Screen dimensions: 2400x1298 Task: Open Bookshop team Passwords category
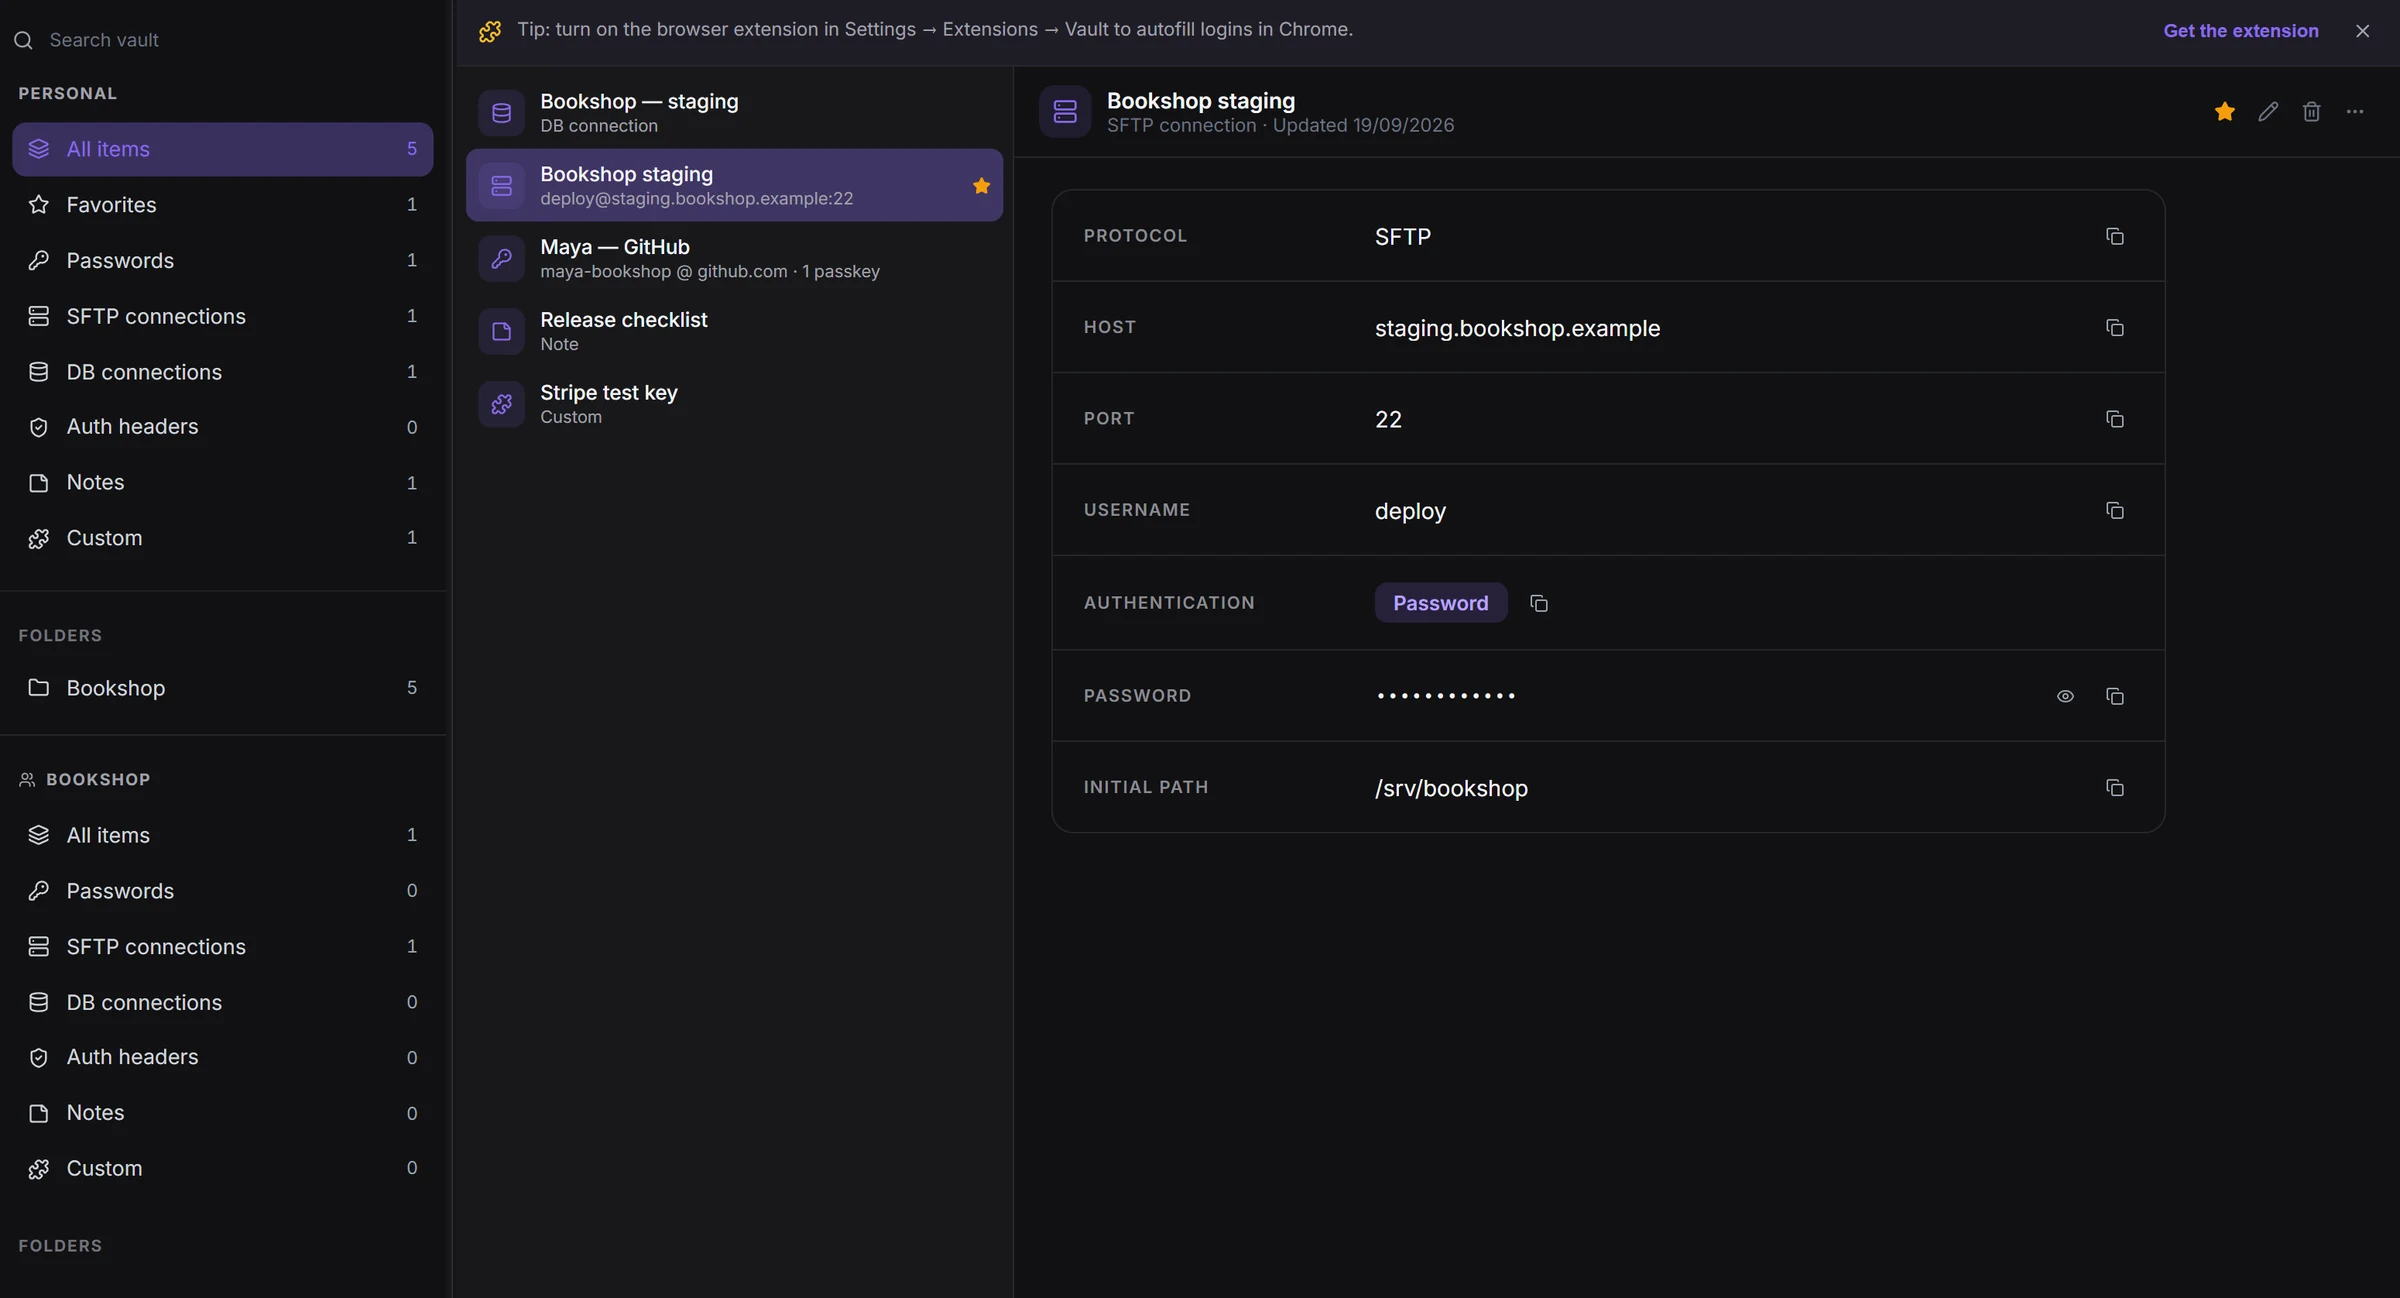222,891
